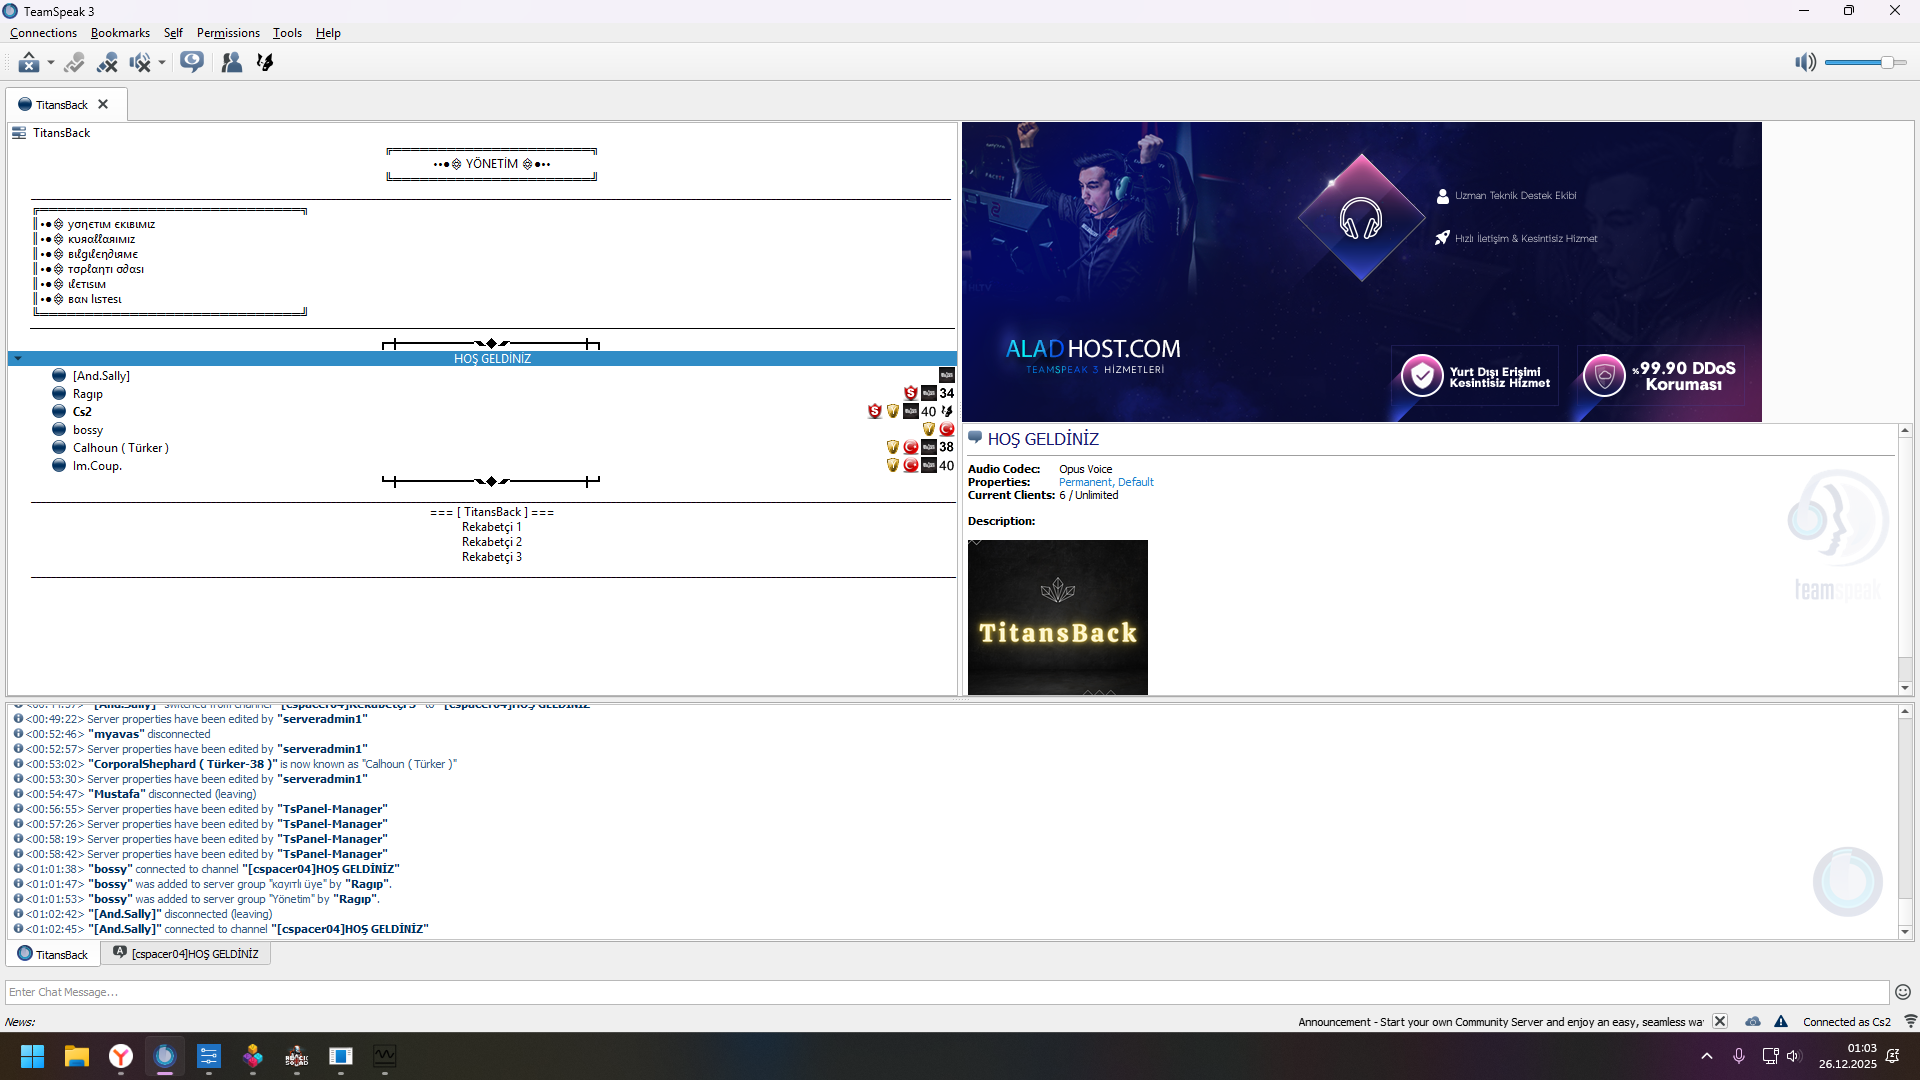
Task: Click the Turkish flag on Im.Coup.'s row
Action: tap(911, 466)
